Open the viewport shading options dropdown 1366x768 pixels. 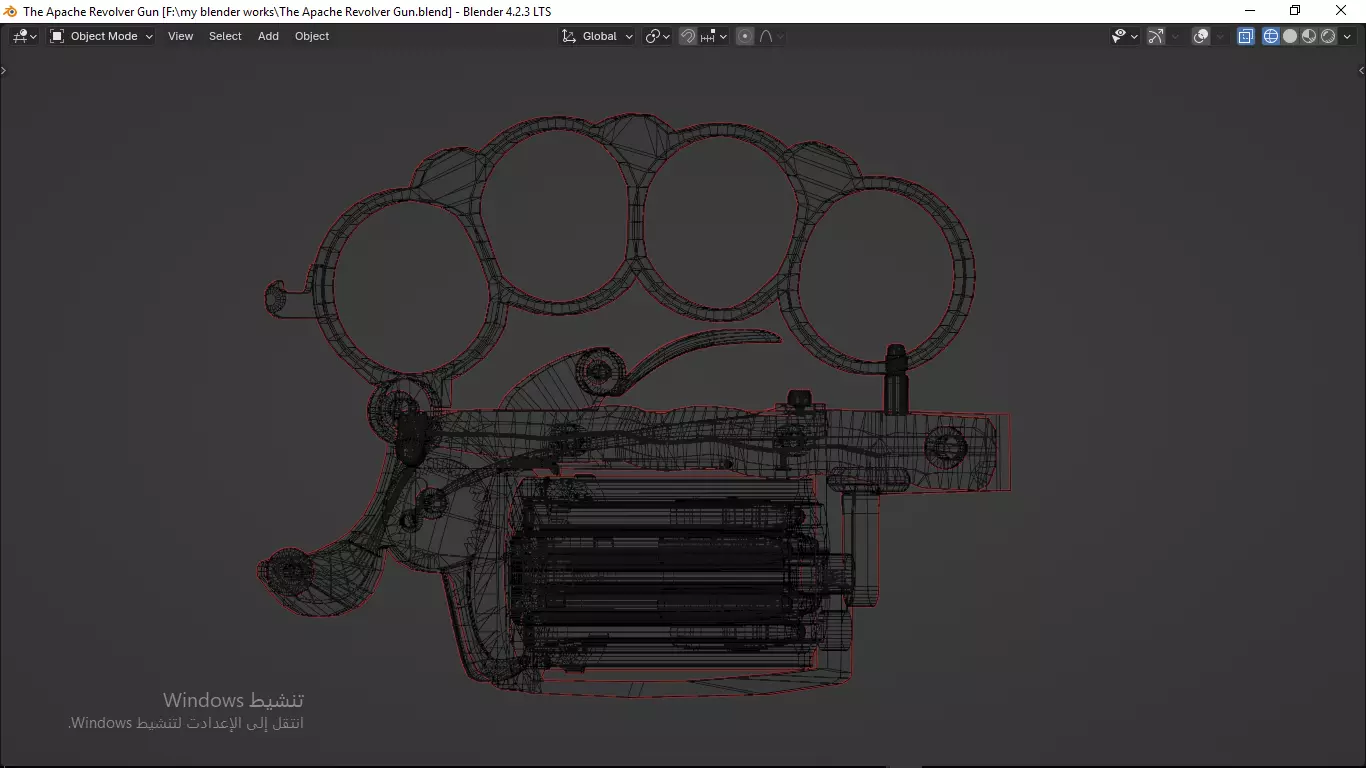pos(1347,36)
